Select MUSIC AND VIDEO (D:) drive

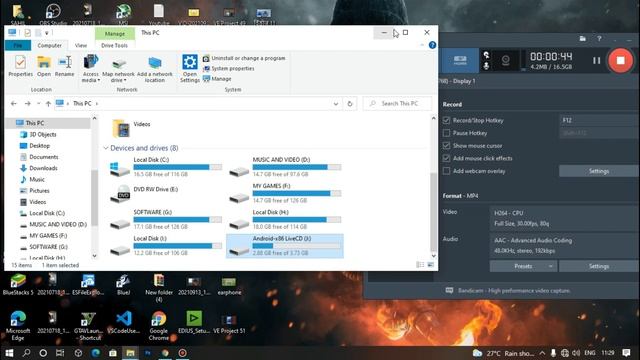pyautogui.click(x=284, y=167)
